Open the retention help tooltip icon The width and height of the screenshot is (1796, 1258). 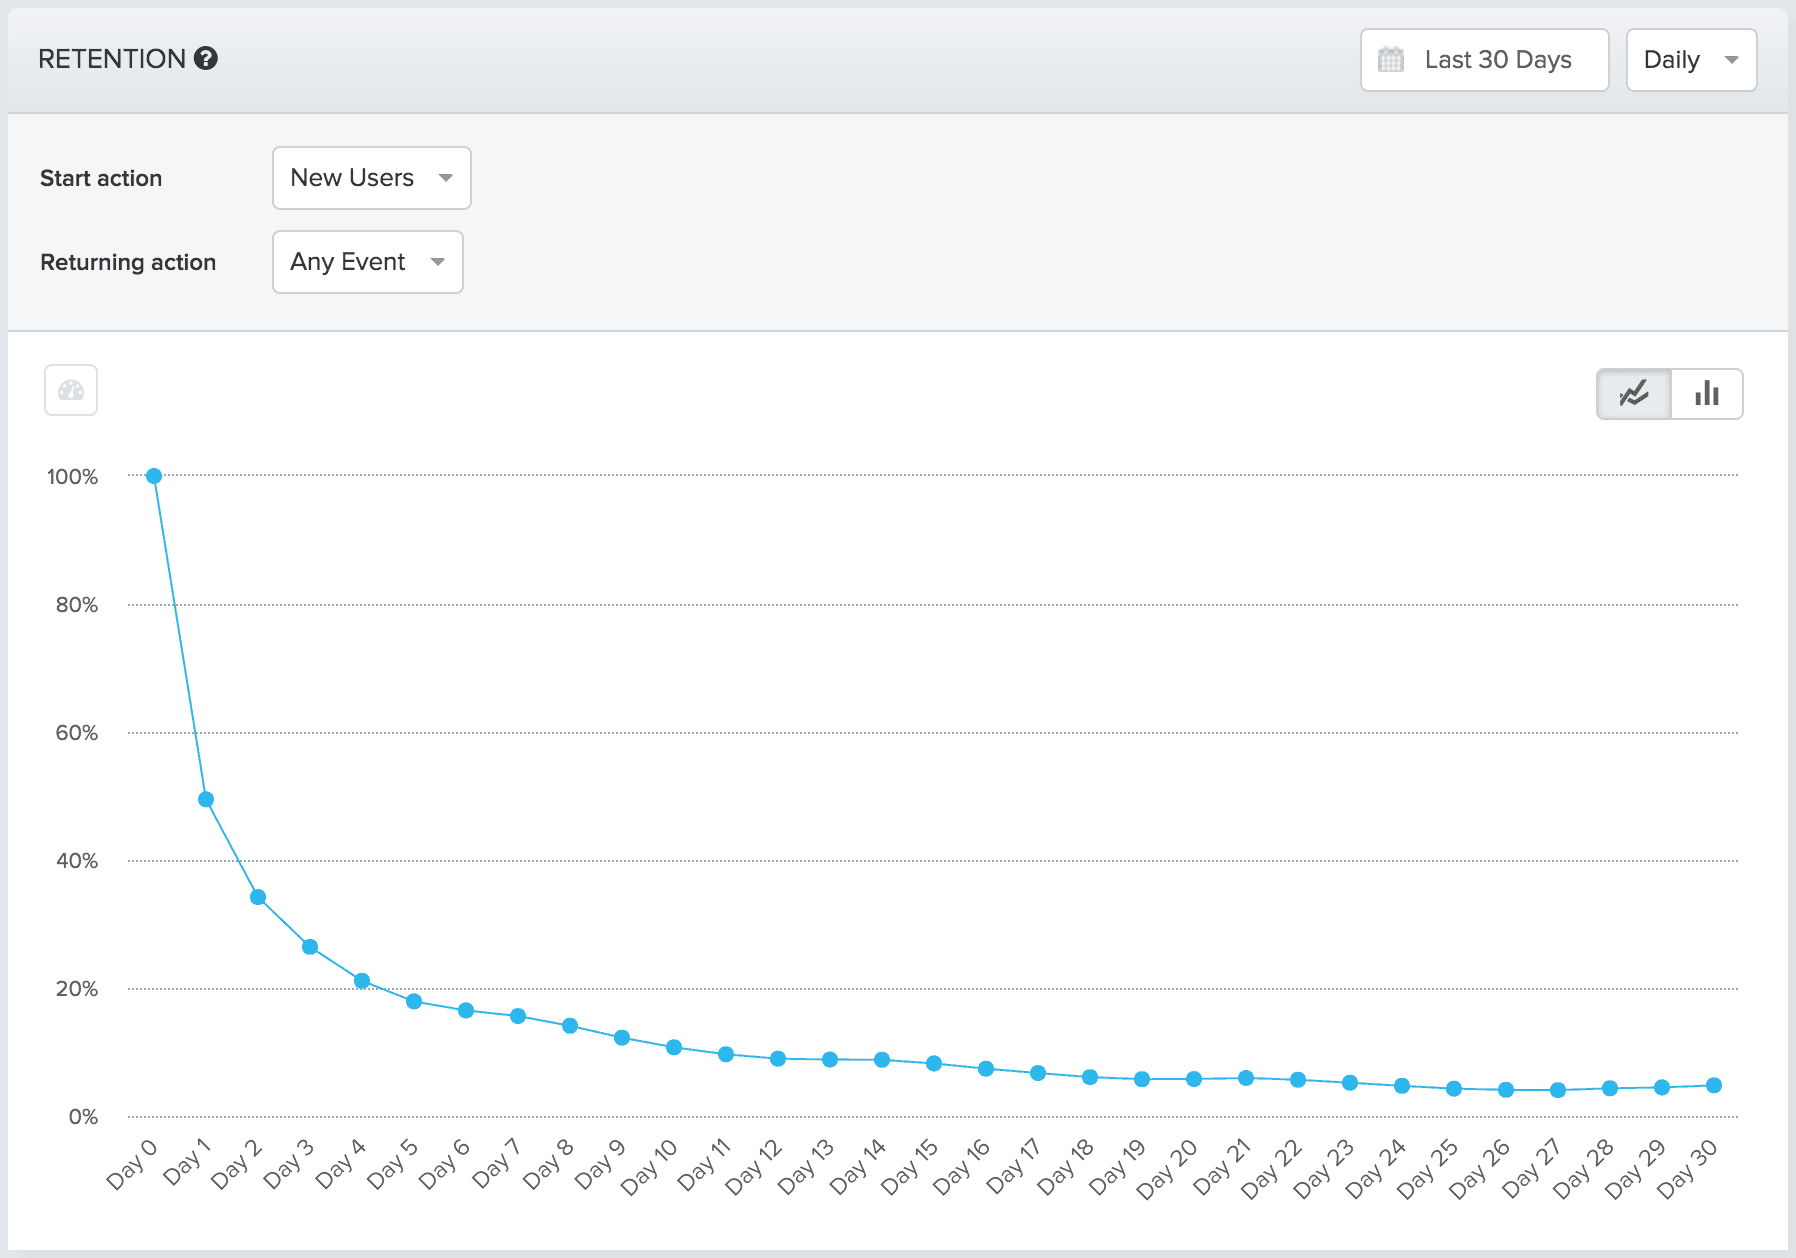[207, 59]
